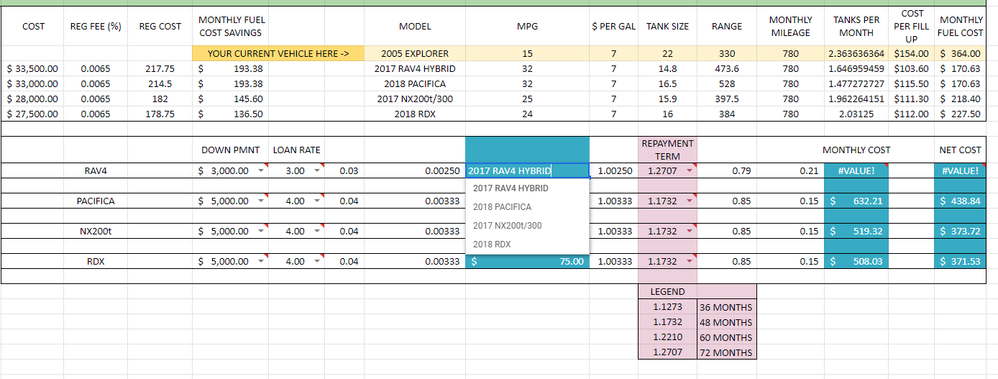Select the $ 75.00 teal cell
This screenshot has width=998, height=379.
coord(528,261)
